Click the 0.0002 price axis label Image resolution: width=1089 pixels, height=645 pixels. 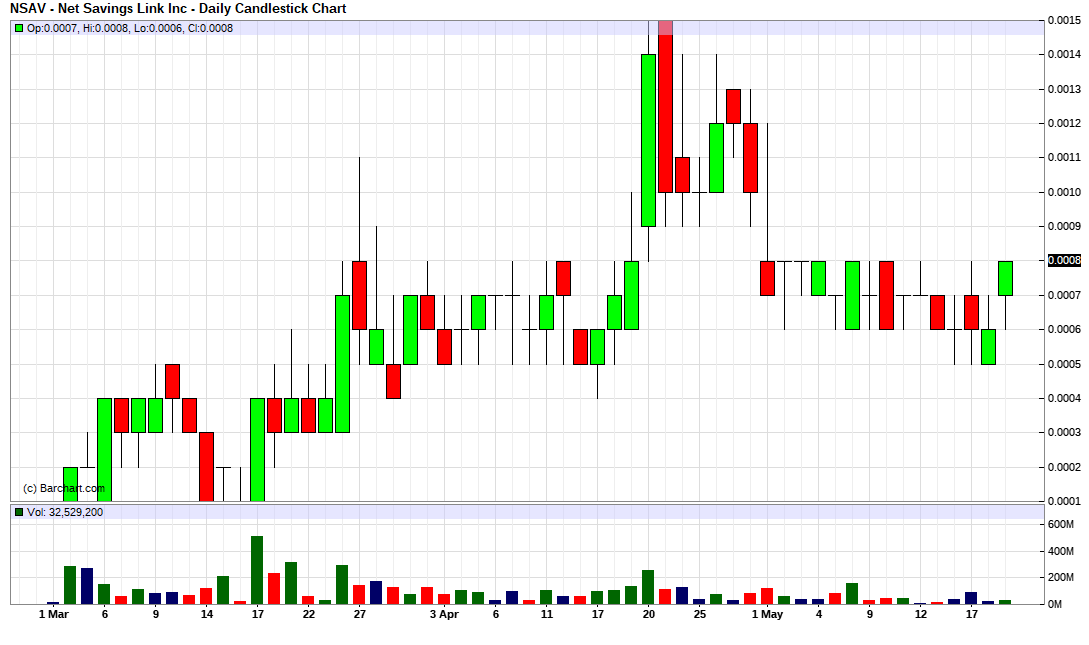point(1064,467)
